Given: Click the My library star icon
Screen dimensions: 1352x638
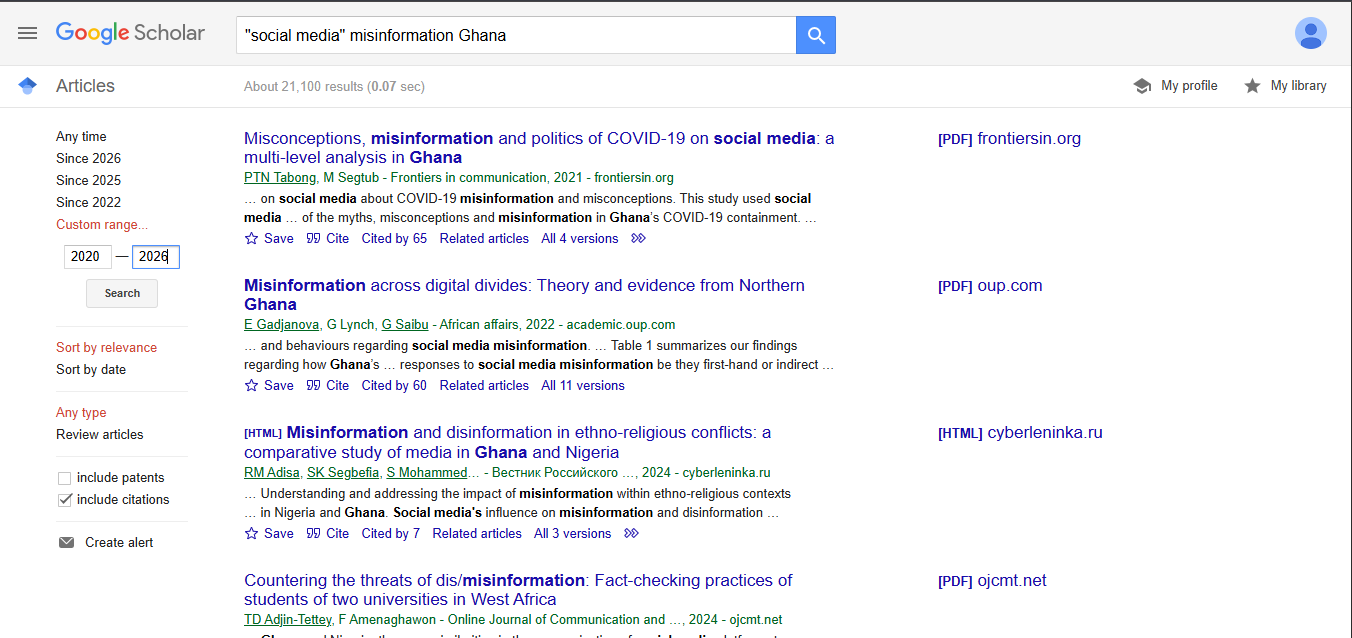Looking at the screenshot, I should coord(1252,86).
